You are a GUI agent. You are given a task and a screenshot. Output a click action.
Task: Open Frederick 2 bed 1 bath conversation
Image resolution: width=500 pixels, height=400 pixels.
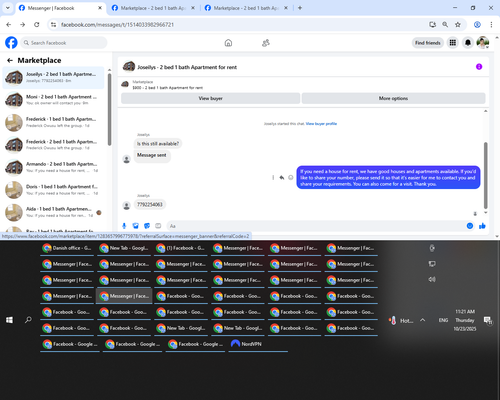[x=53, y=145]
